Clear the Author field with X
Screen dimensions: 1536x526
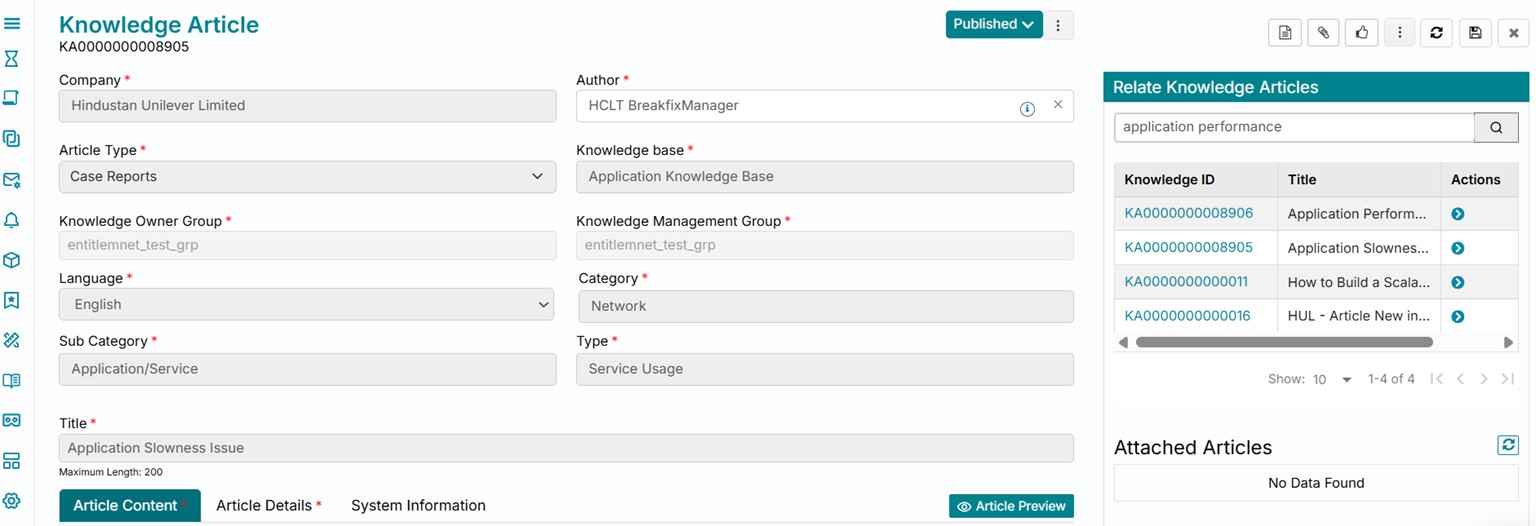pyautogui.click(x=1057, y=105)
